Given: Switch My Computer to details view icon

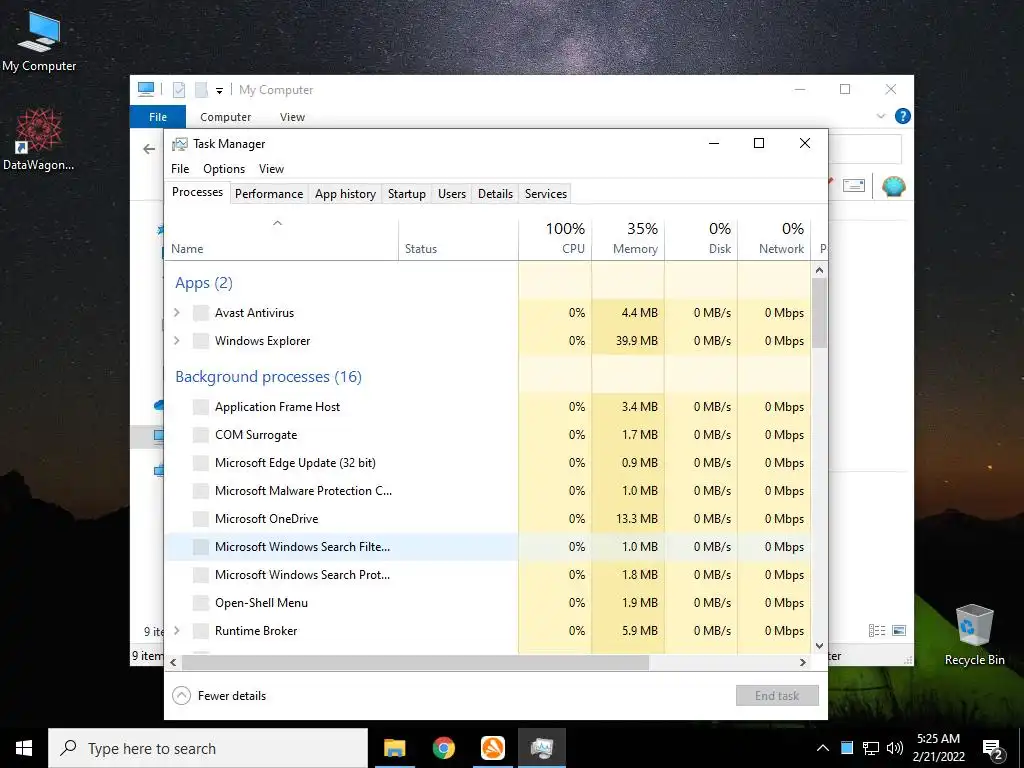Looking at the screenshot, I should tap(877, 630).
